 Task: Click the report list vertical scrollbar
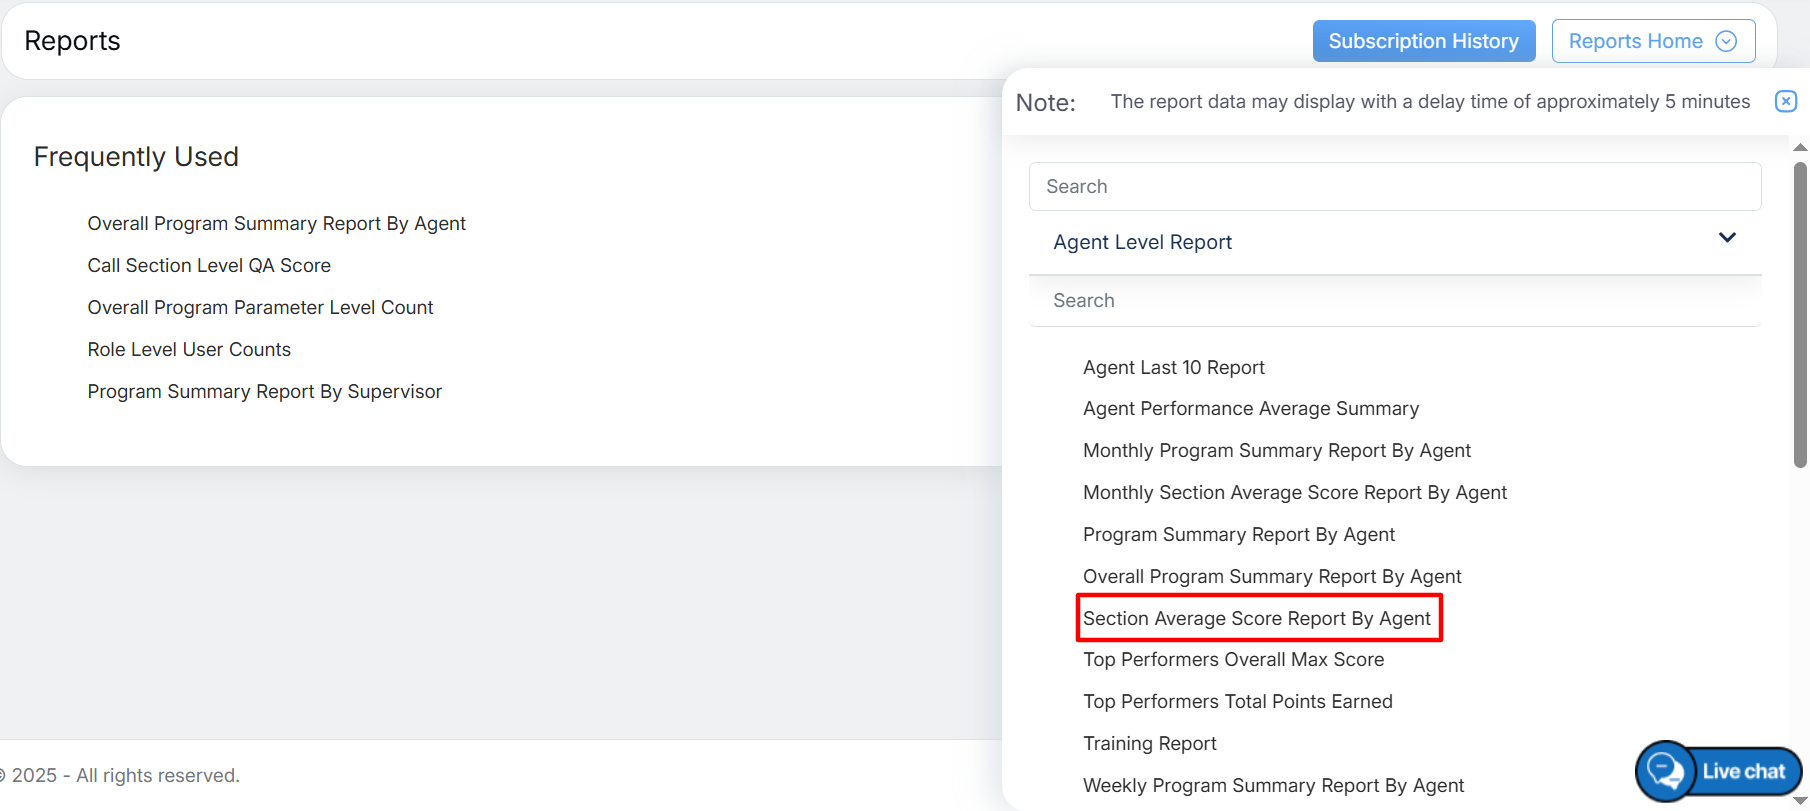pos(1800,315)
